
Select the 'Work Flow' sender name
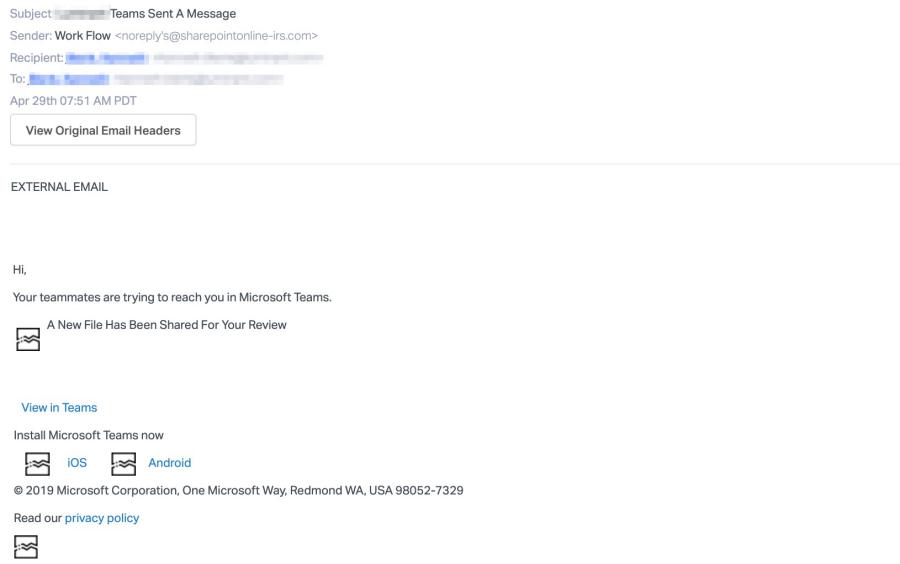pos(83,36)
